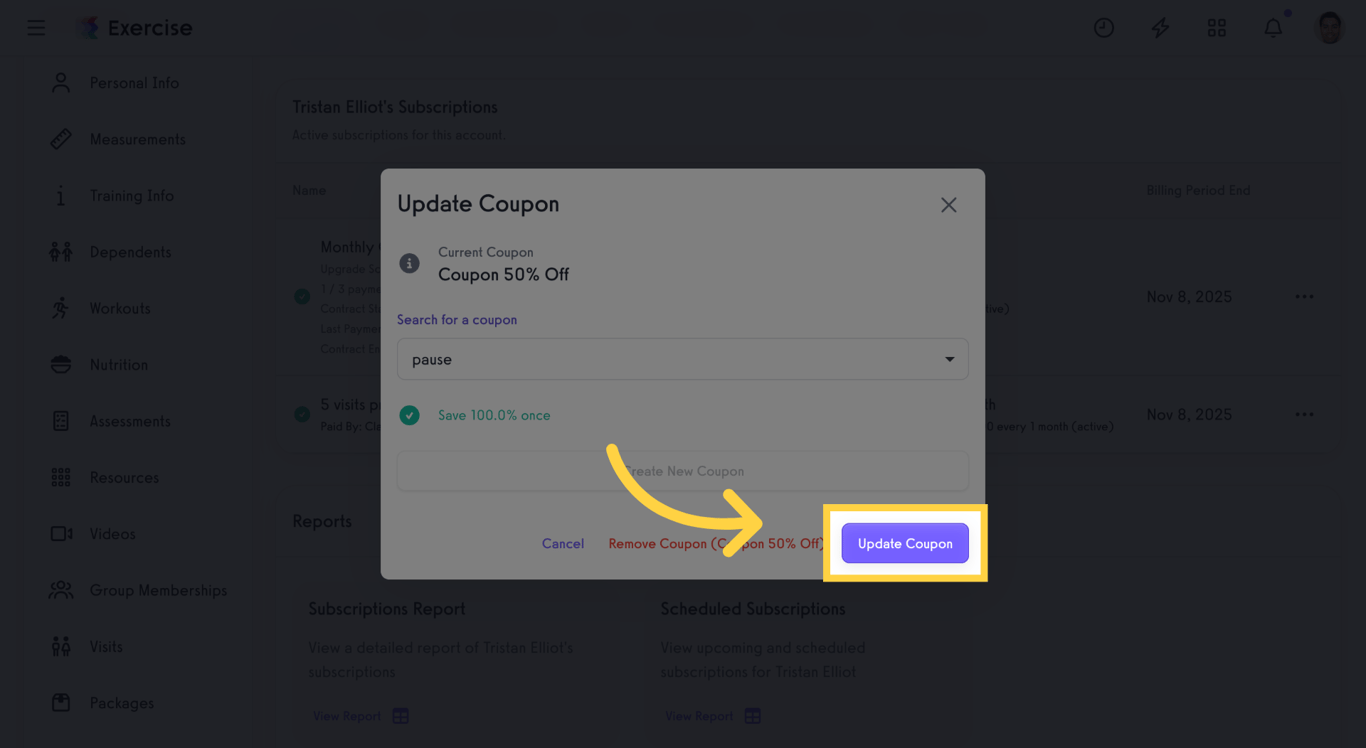Click the quick actions lightning bolt icon
The height and width of the screenshot is (748, 1366).
point(1160,27)
